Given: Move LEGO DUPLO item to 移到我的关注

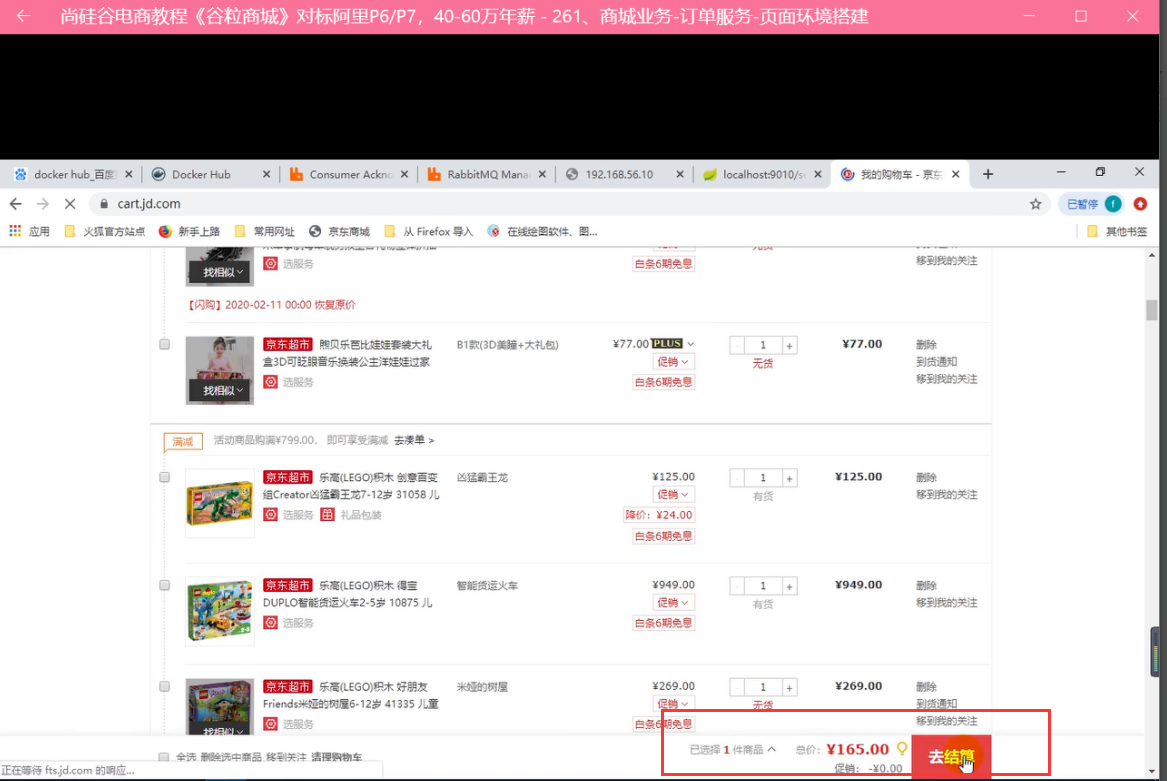Looking at the screenshot, I should (x=946, y=602).
